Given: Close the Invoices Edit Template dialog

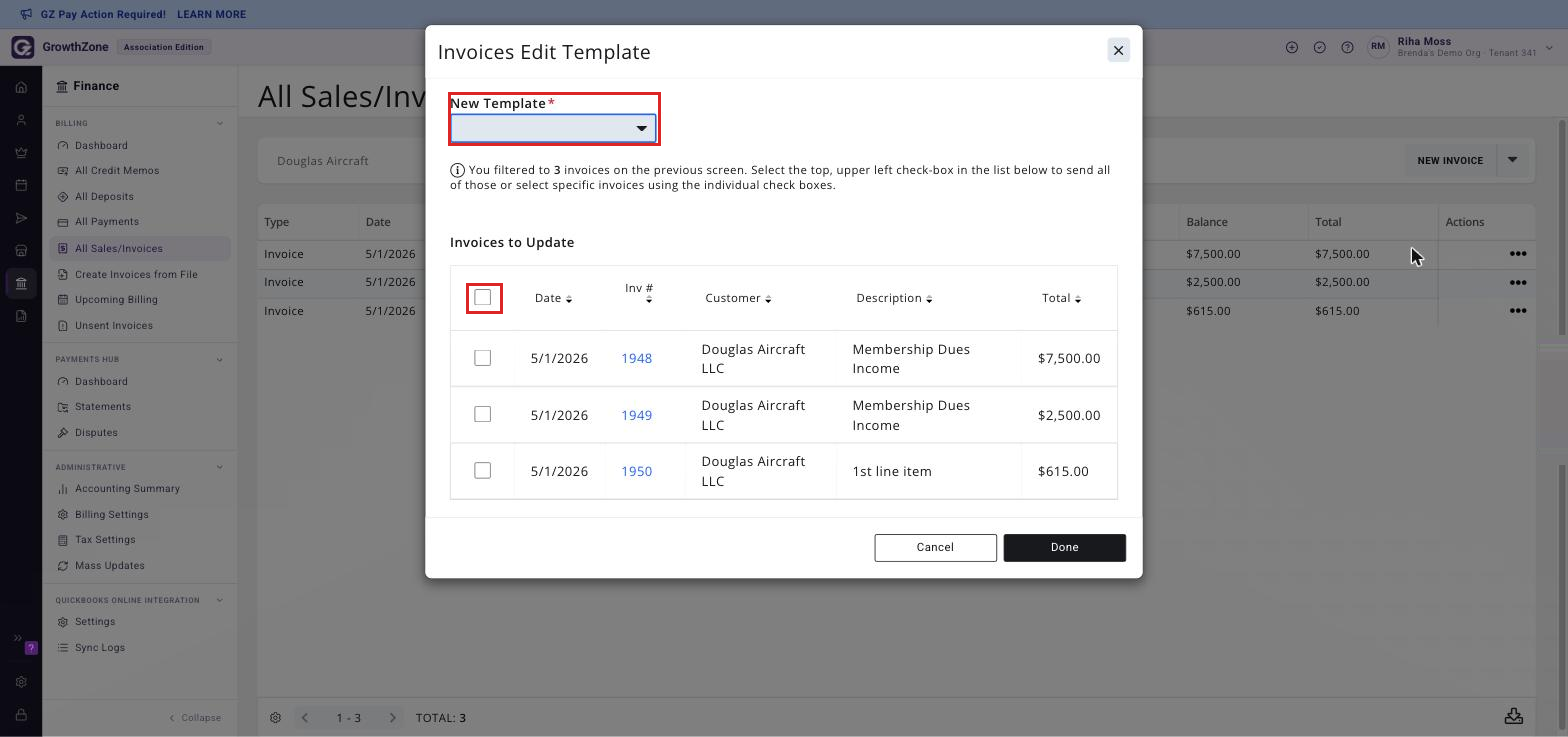Looking at the screenshot, I should (x=1118, y=50).
